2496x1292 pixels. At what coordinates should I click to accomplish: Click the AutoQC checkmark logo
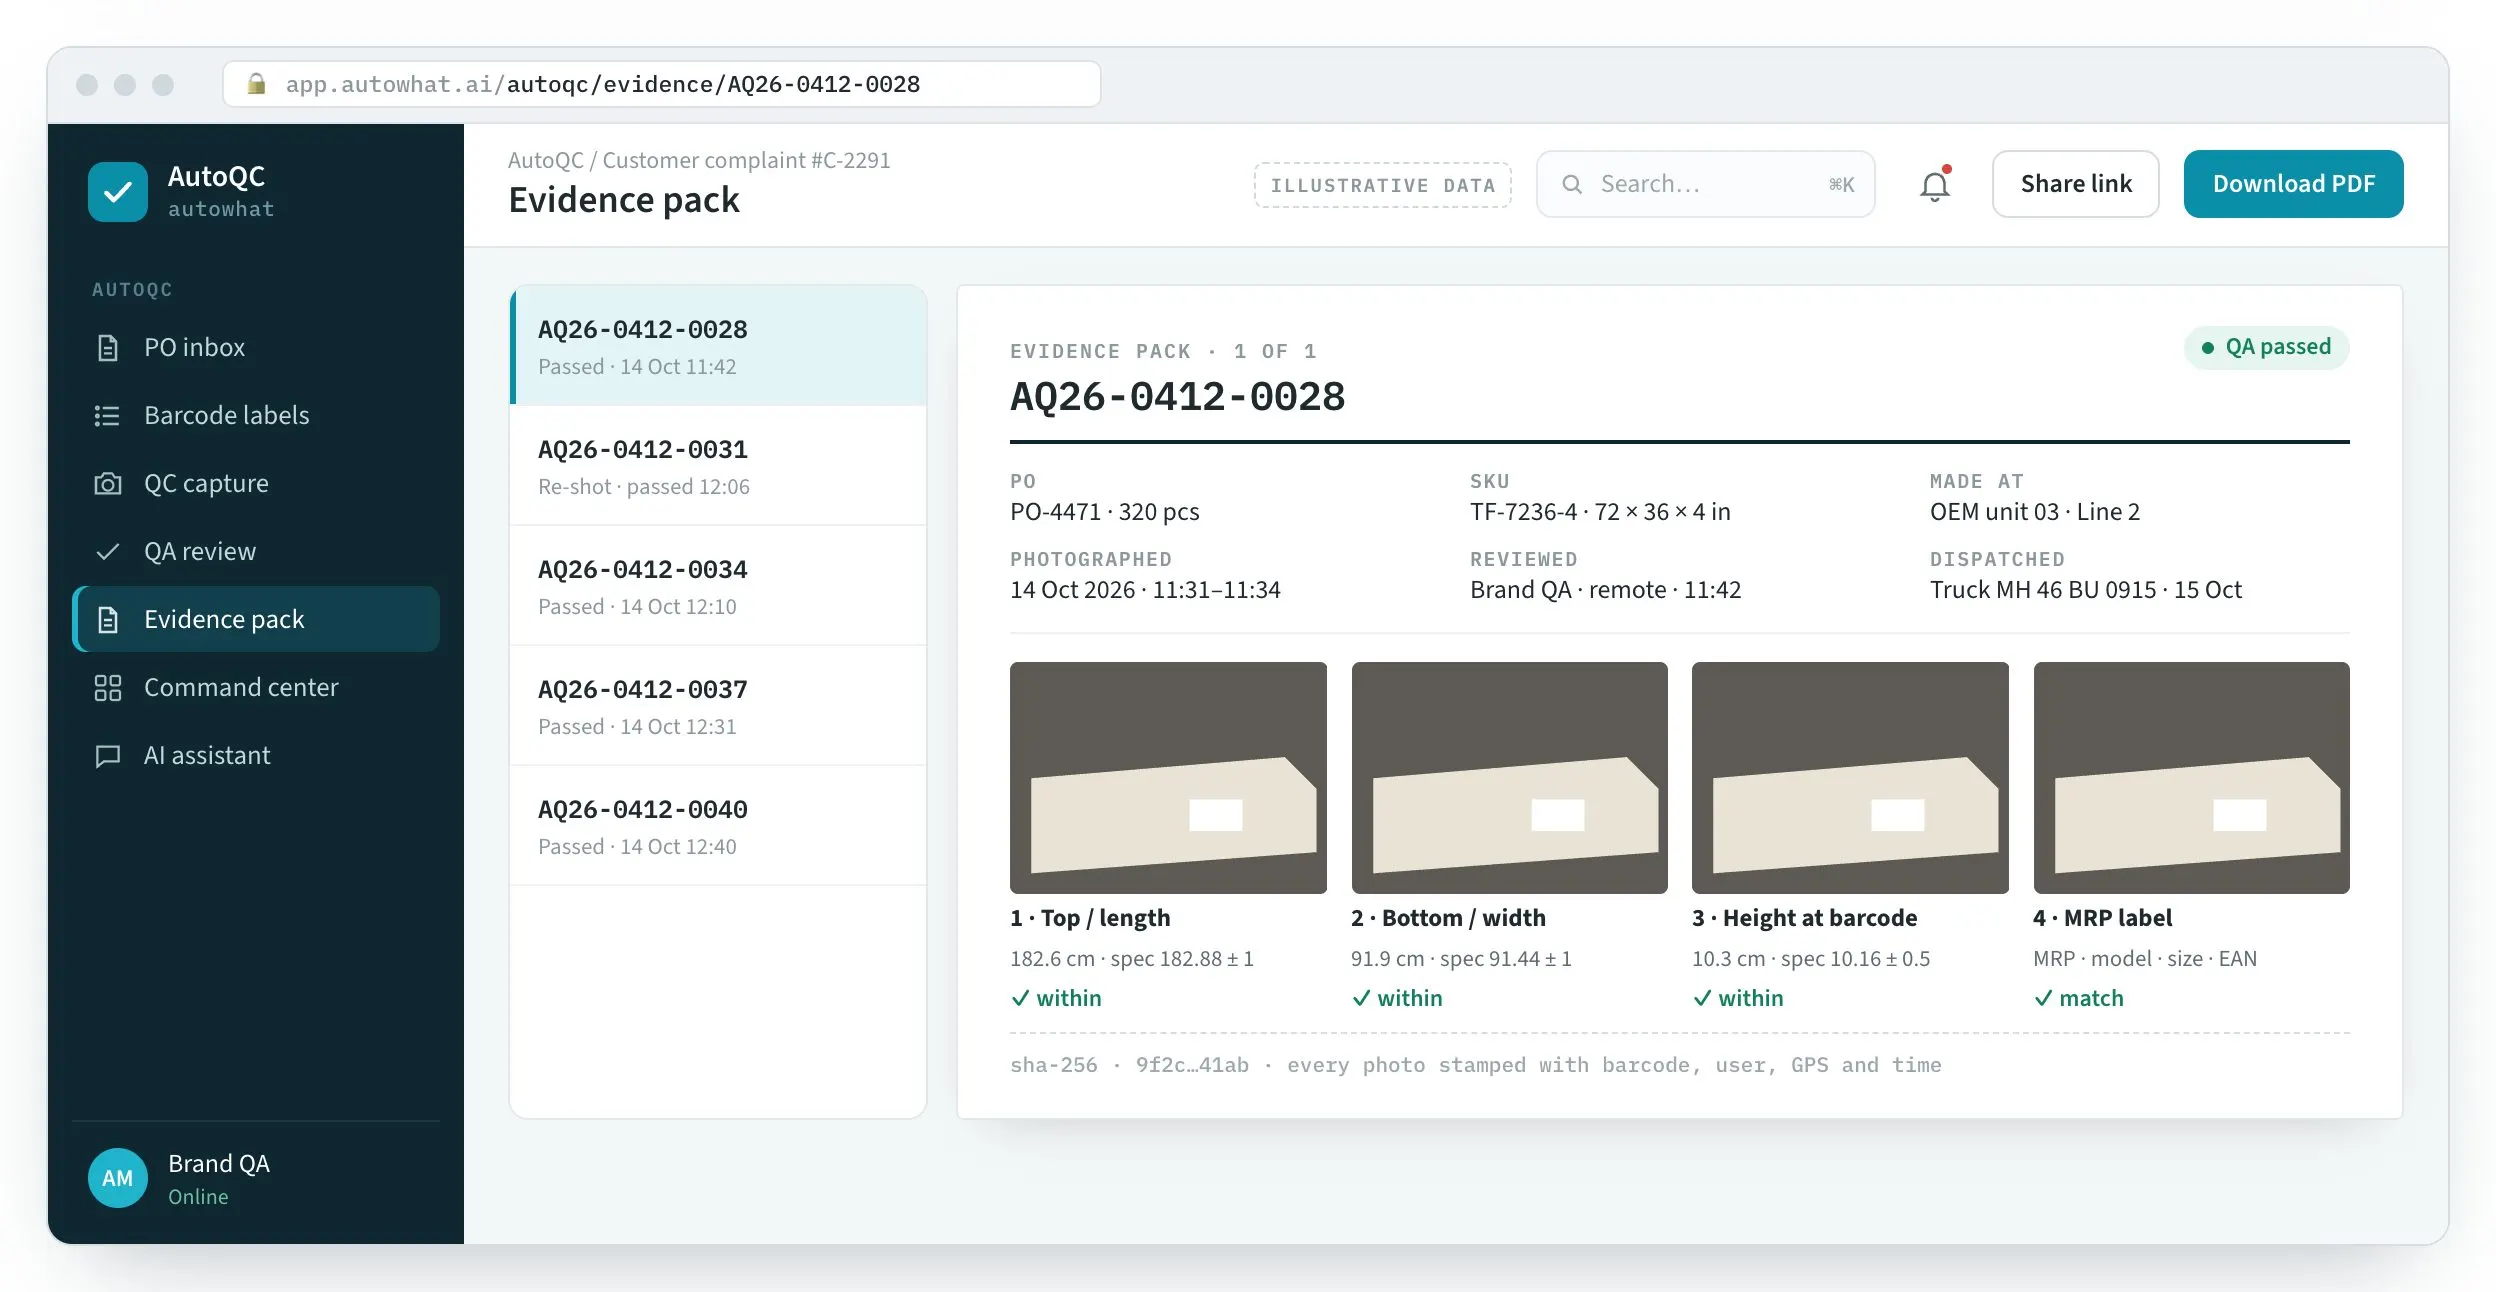[x=117, y=191]
